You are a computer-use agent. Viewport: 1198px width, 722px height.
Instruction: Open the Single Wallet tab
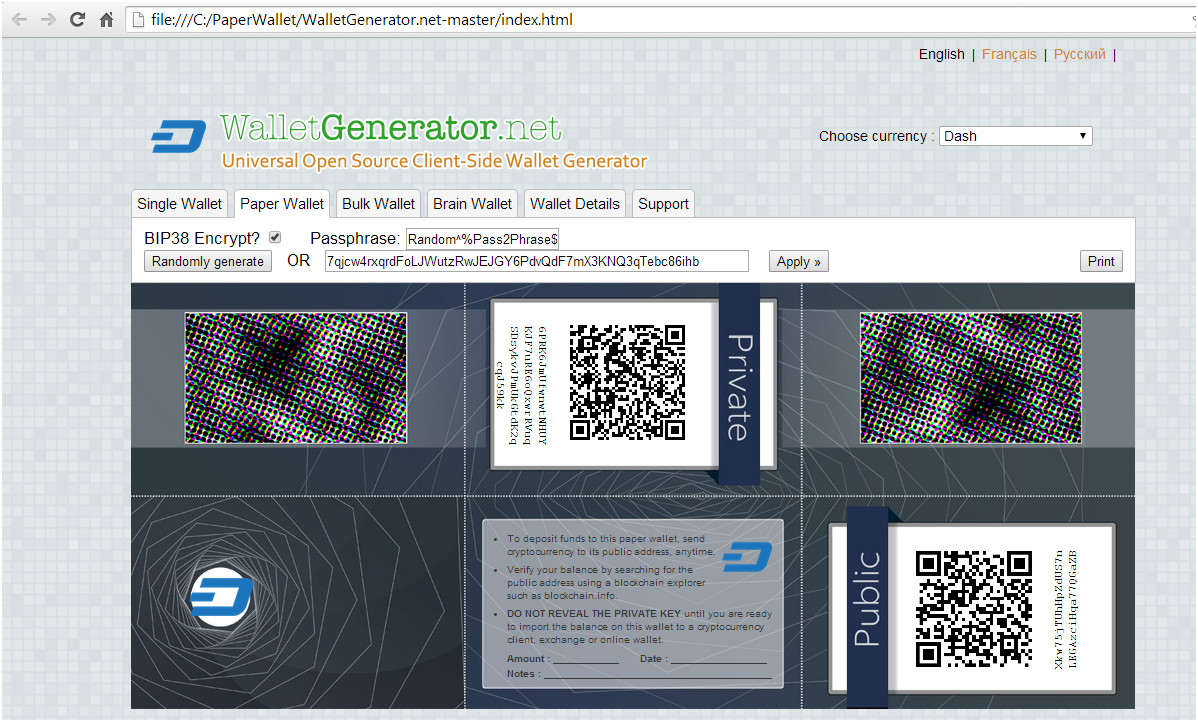click(180, 204)
